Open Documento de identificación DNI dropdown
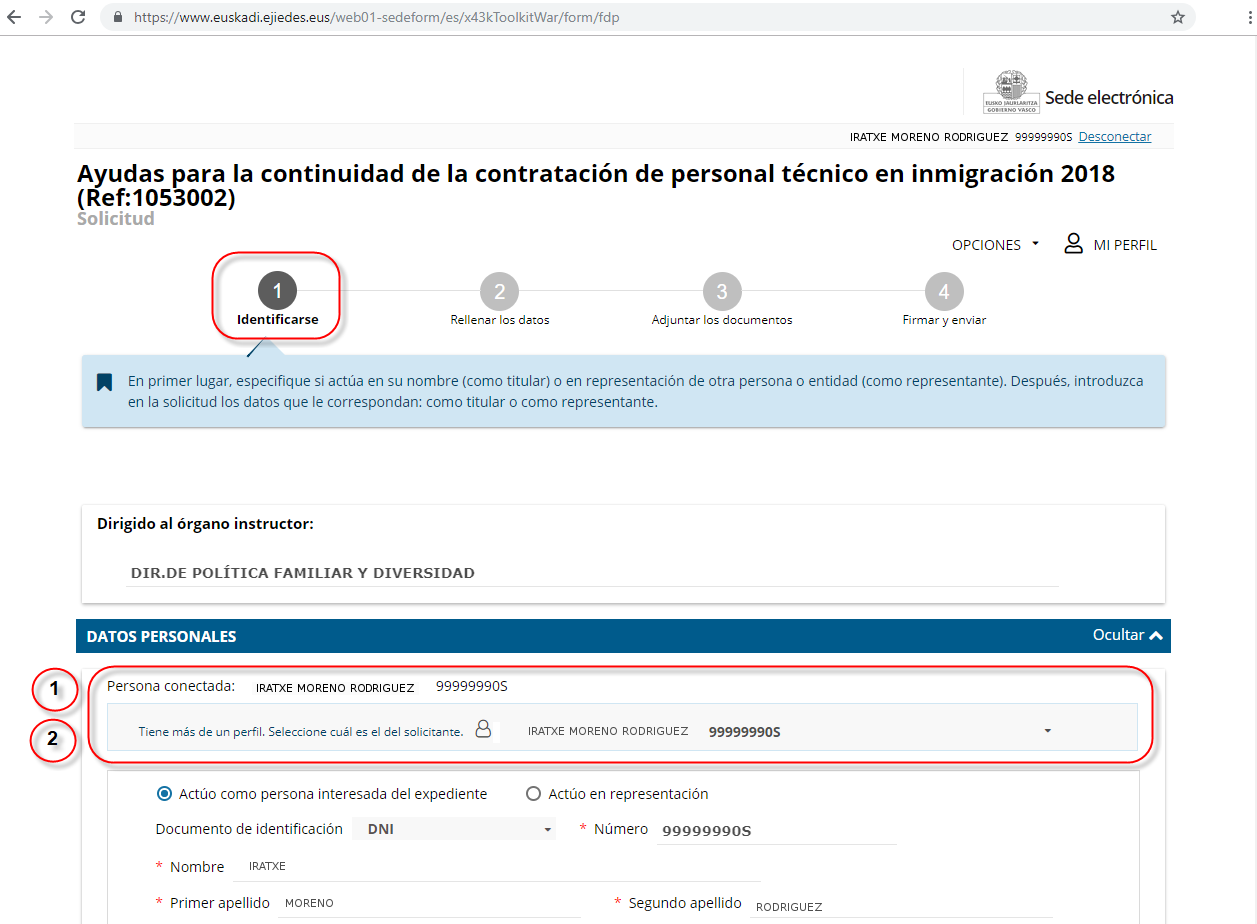This screenshot has width=1257, height=924. (455, 829)
